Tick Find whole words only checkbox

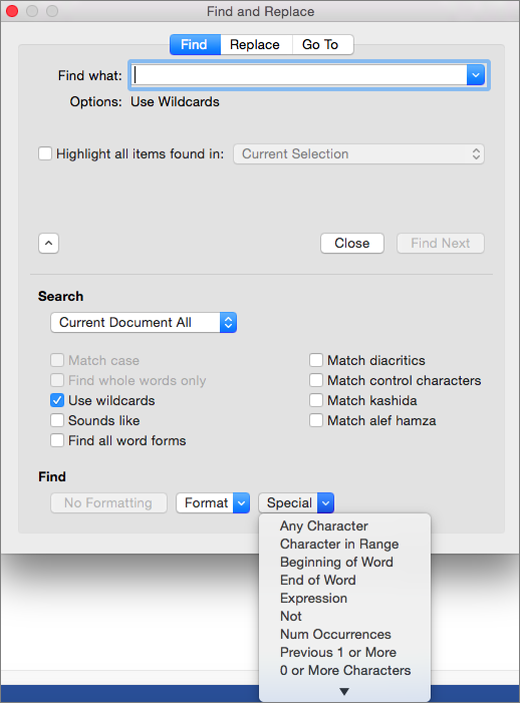point(57,380)
